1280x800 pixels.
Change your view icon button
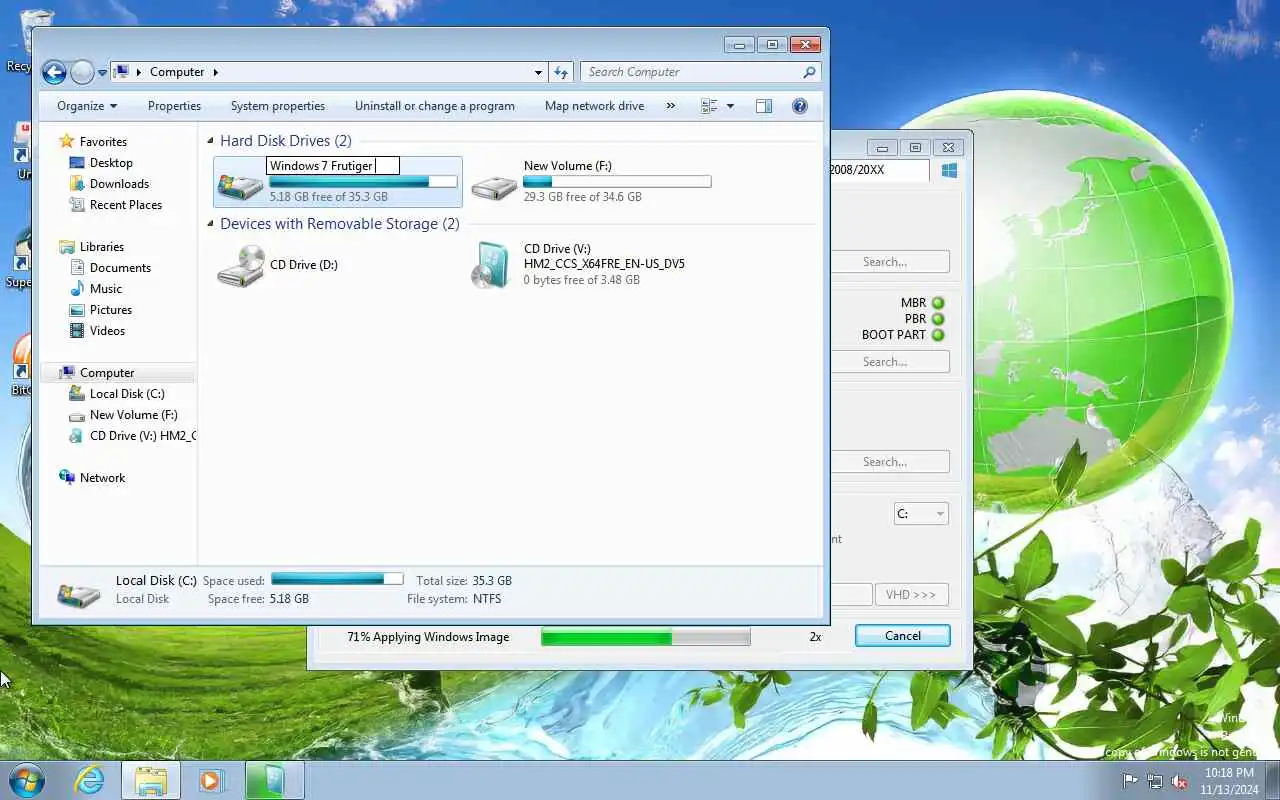[x=709, y=106]
